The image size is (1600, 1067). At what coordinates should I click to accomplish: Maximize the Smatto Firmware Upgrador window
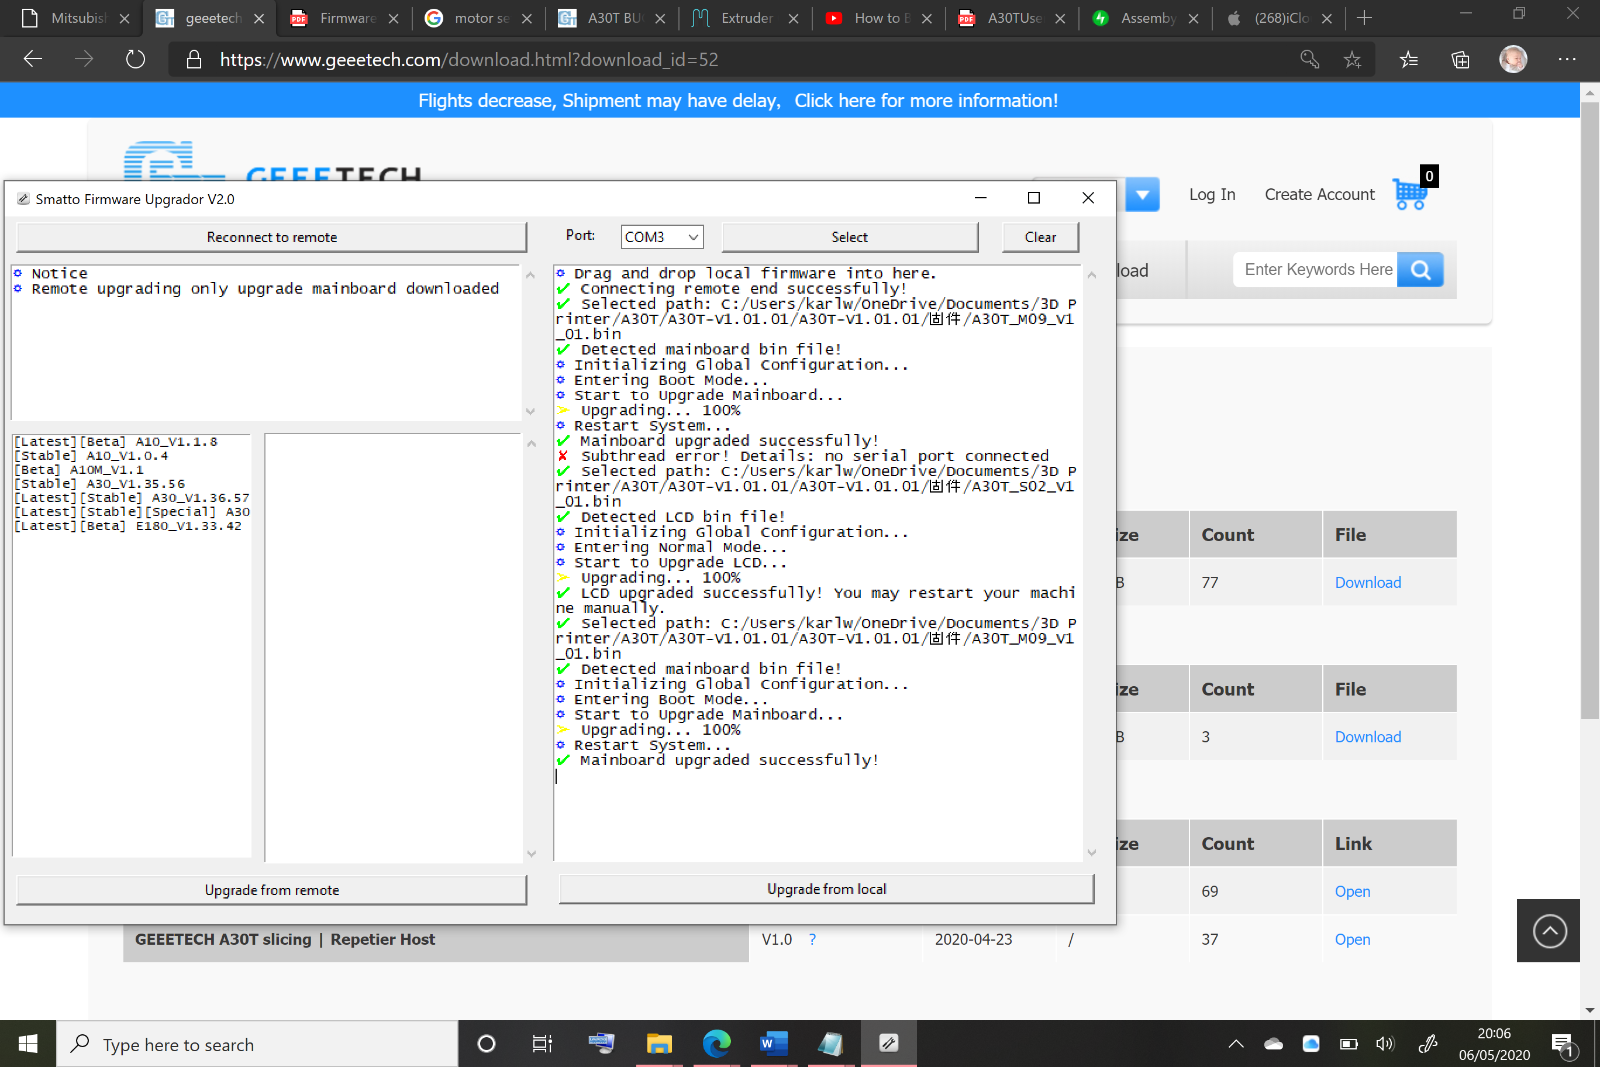(x=1034, y=198)
